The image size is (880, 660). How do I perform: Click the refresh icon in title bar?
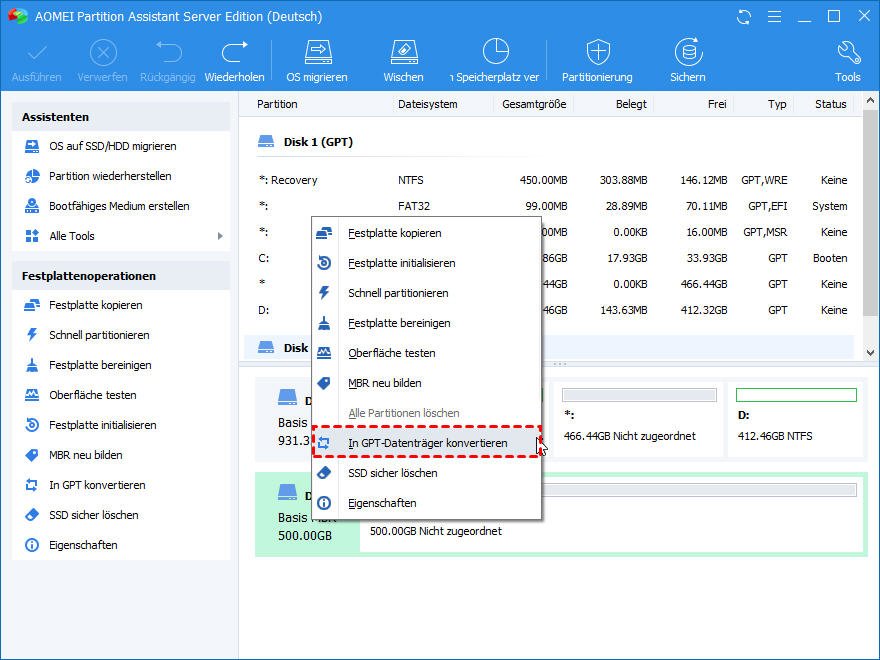tap(744, 17)
